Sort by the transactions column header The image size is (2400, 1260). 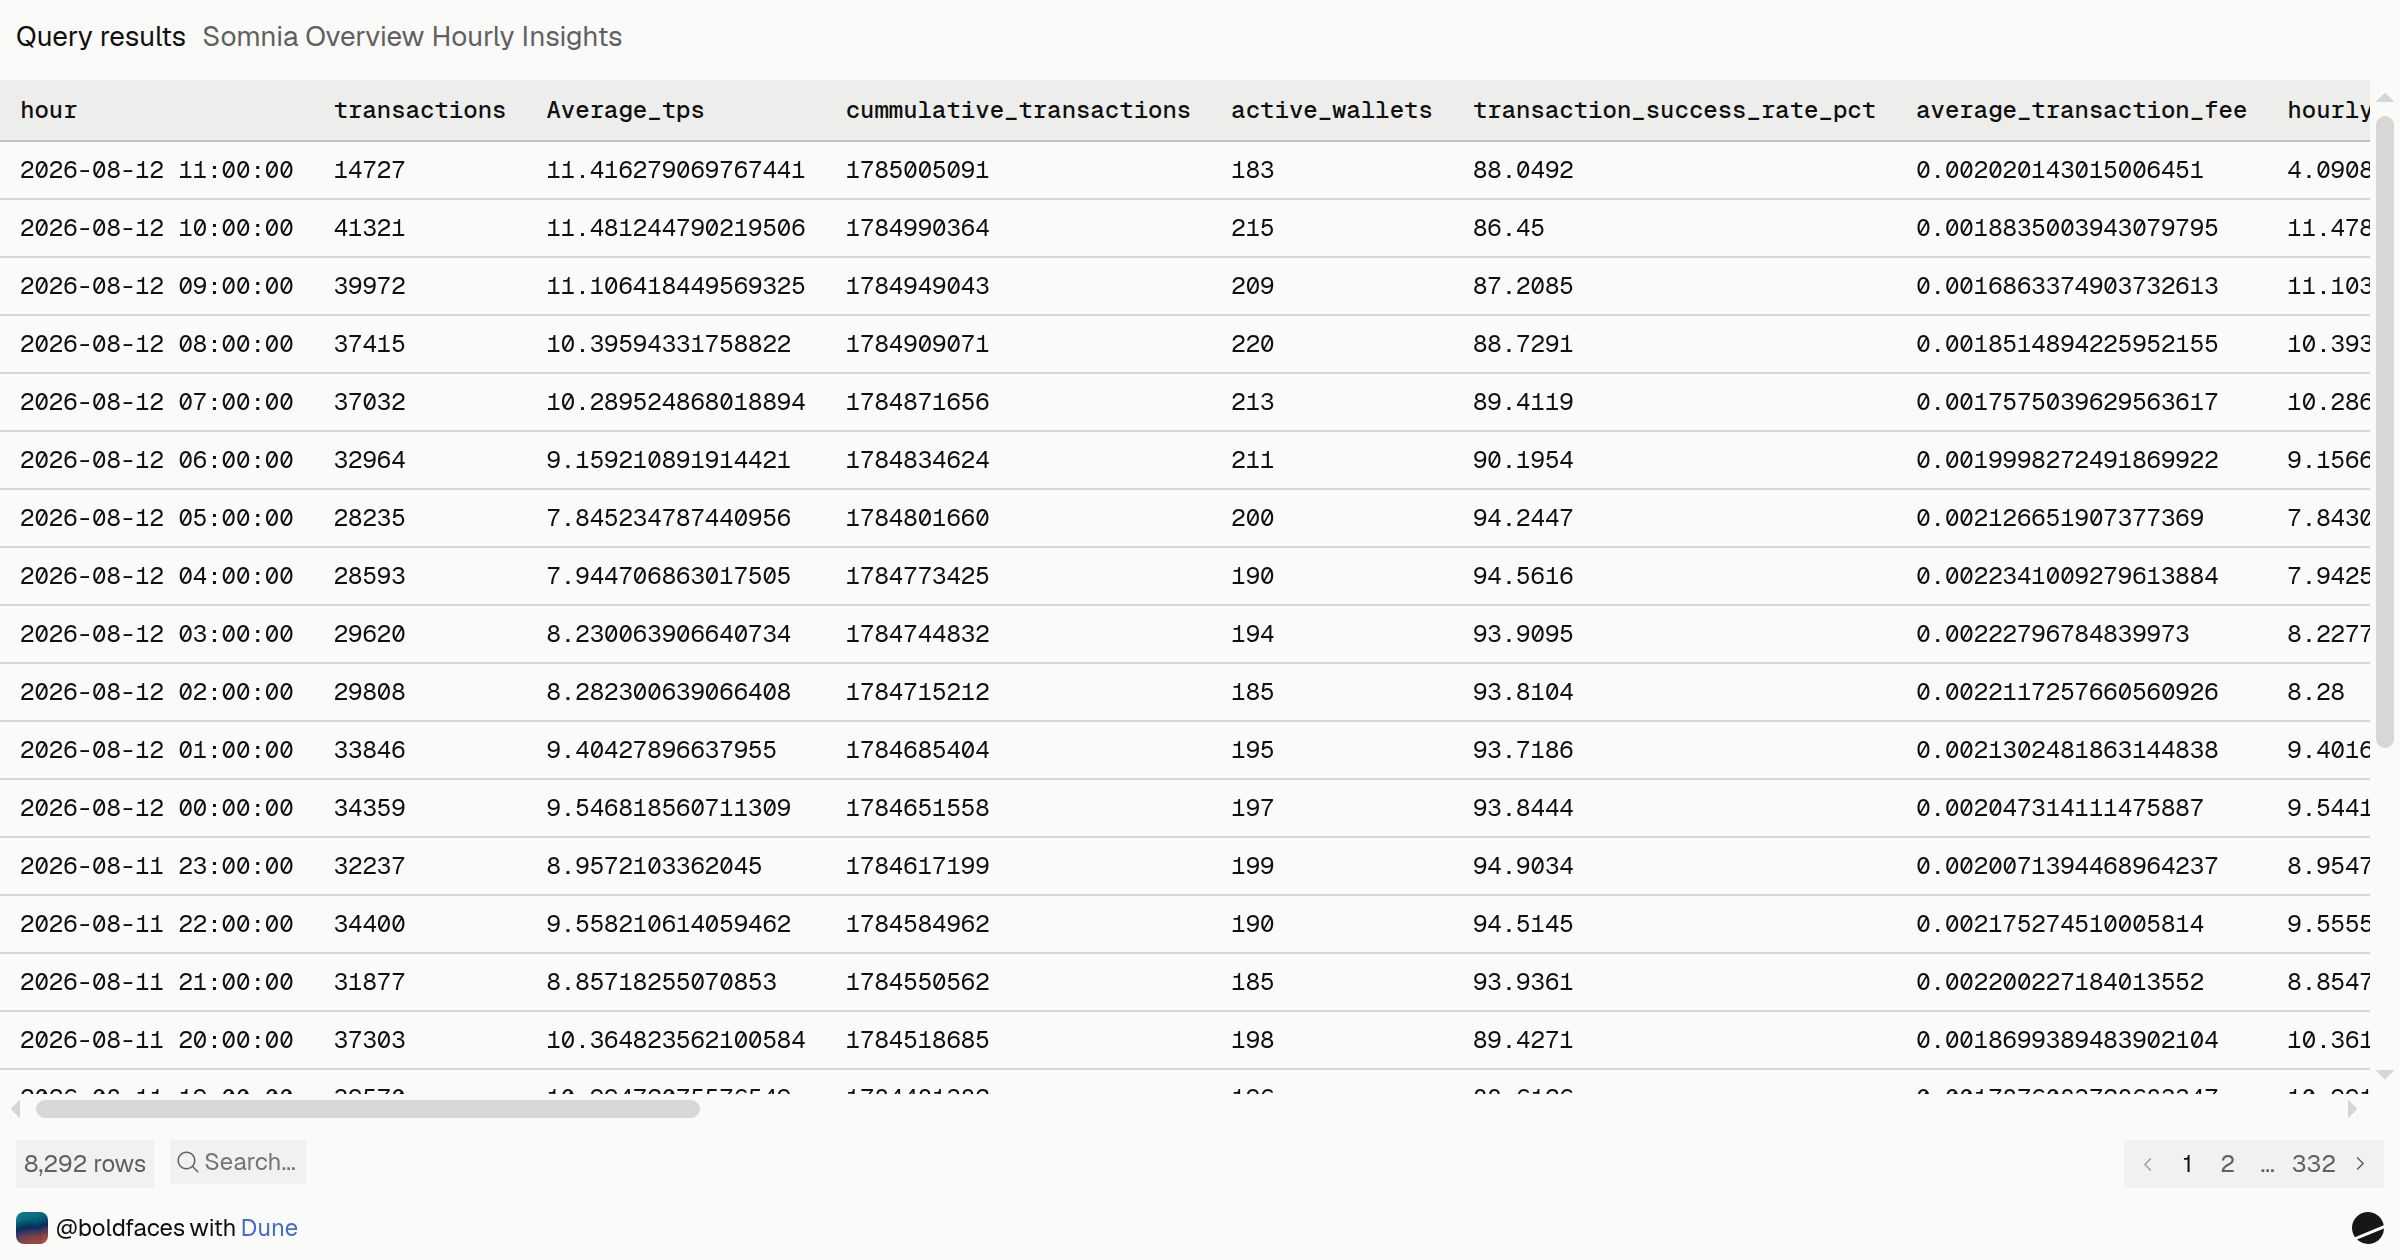tap(419, 110)
